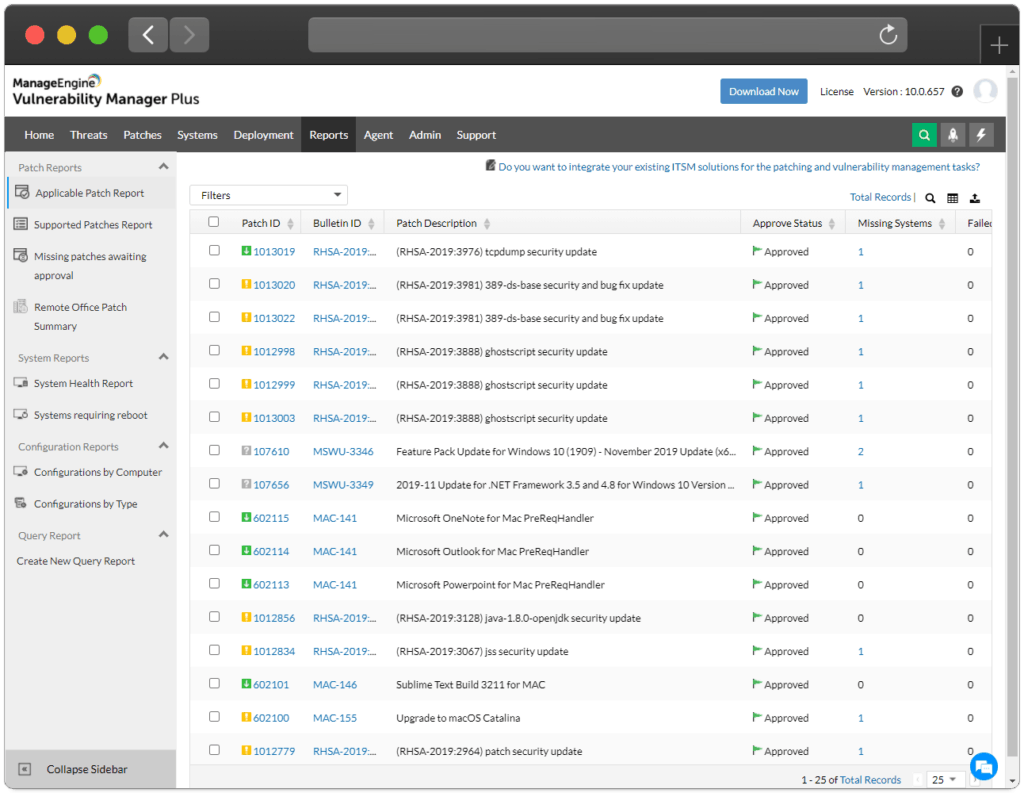Tick the checkbox for patch 602115

(x=214, y=517)
